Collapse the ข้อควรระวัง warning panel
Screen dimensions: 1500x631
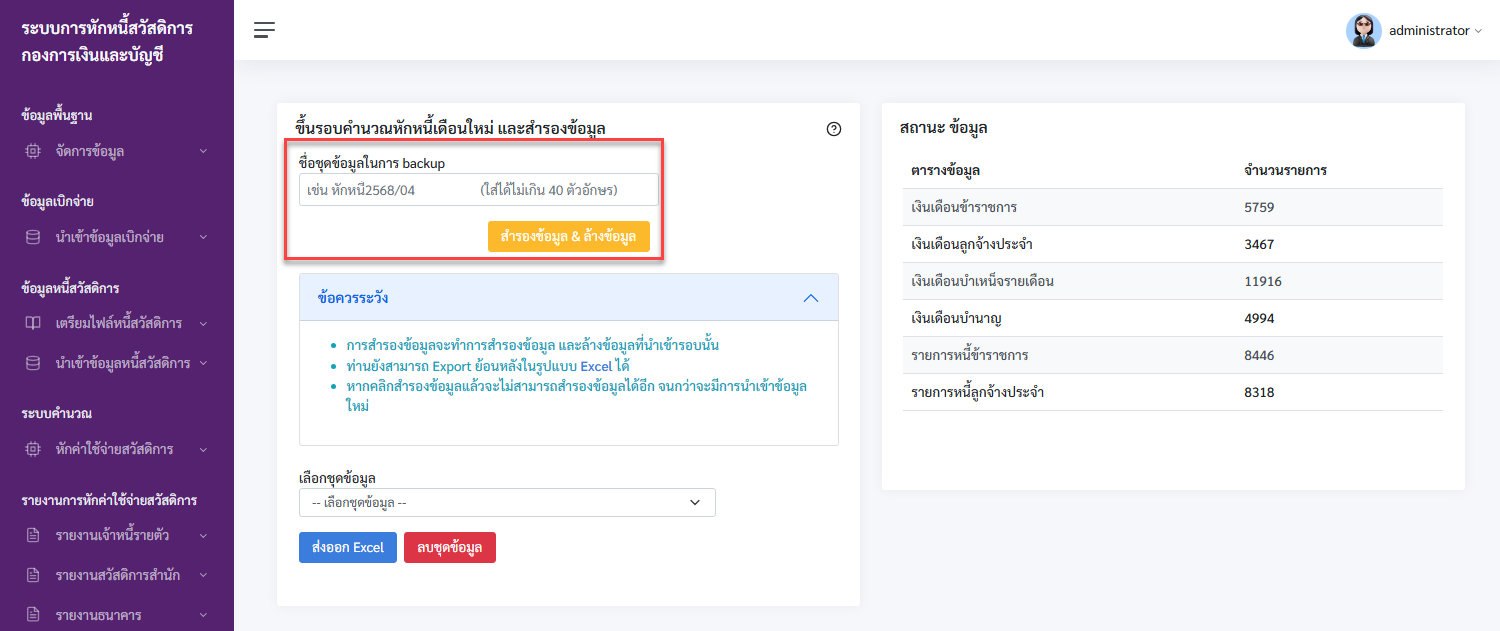pos(811,298)
